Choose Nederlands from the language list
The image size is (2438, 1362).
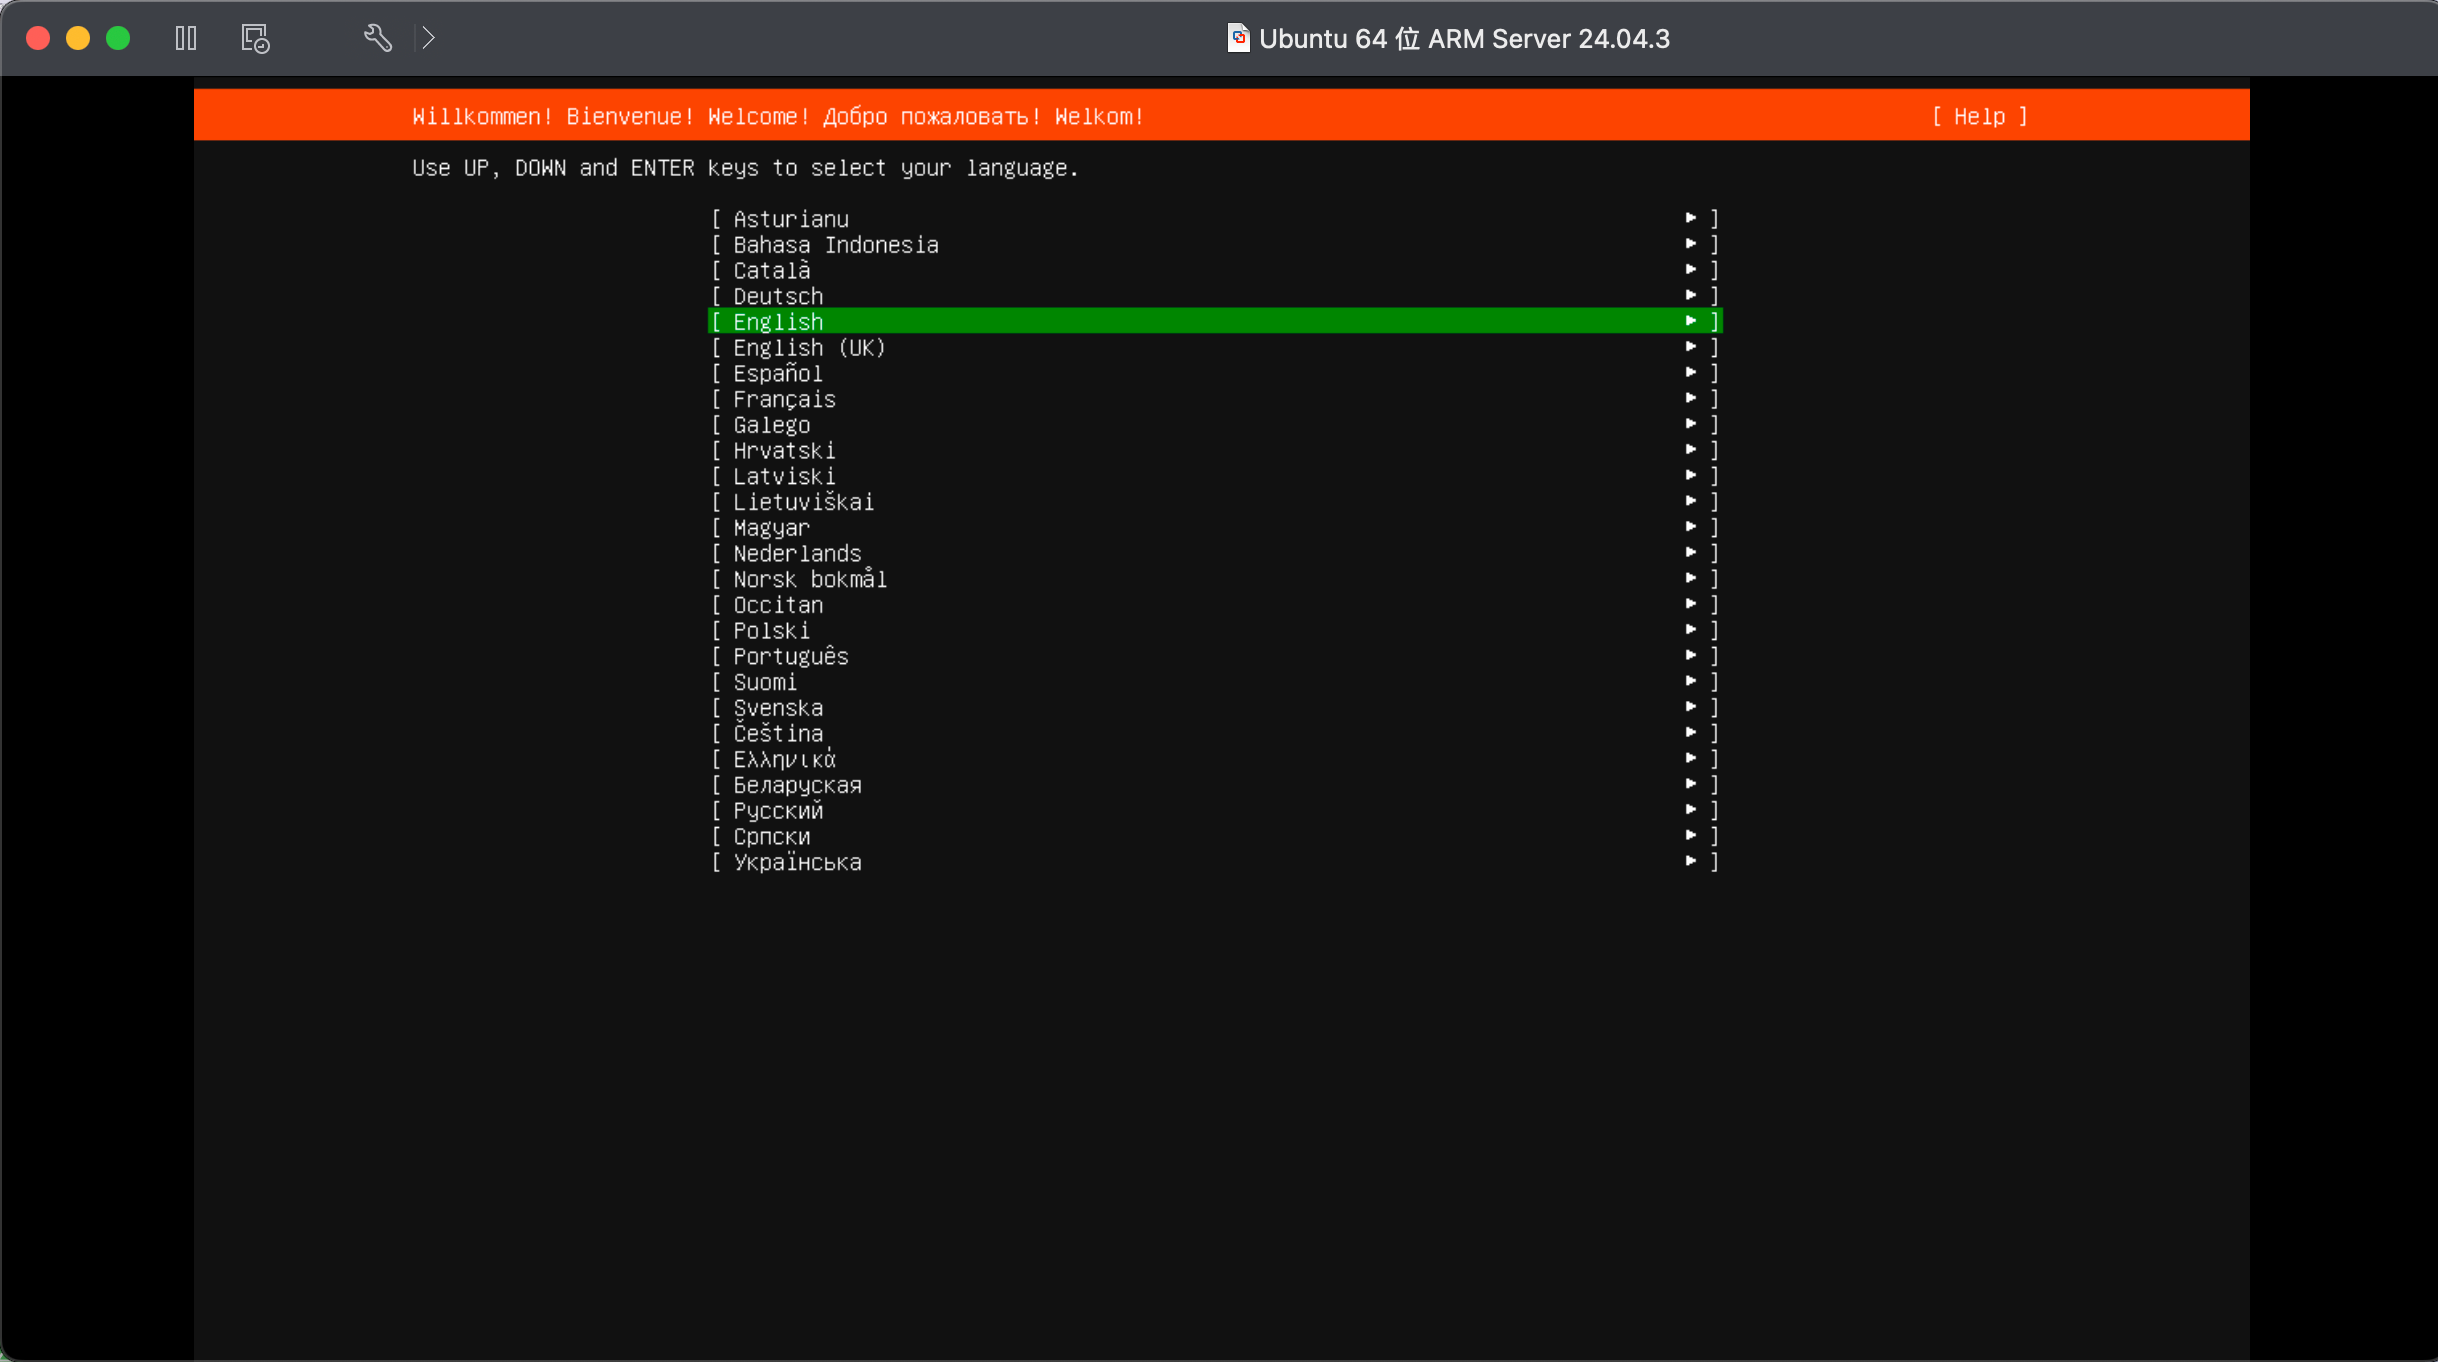point(797,553)
